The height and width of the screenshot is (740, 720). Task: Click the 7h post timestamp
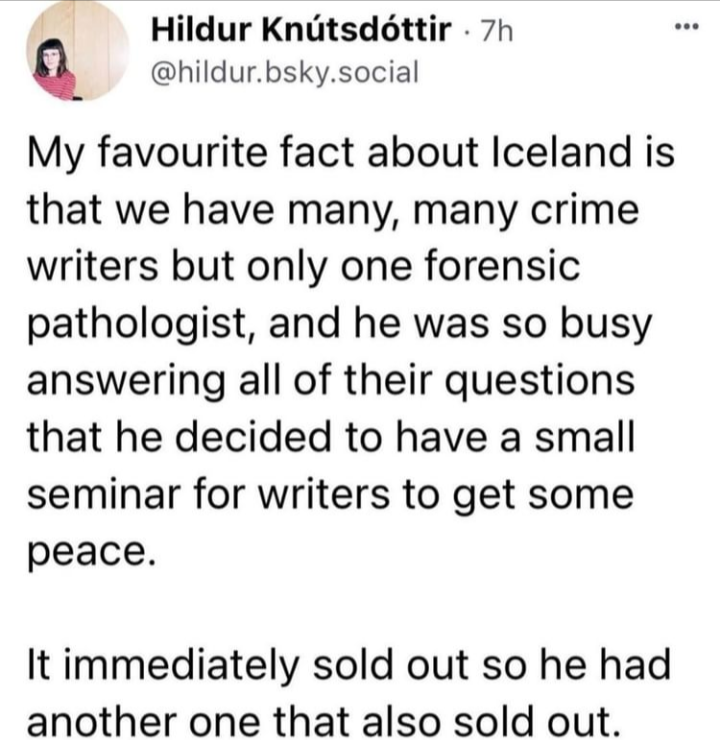coord(497,33)
